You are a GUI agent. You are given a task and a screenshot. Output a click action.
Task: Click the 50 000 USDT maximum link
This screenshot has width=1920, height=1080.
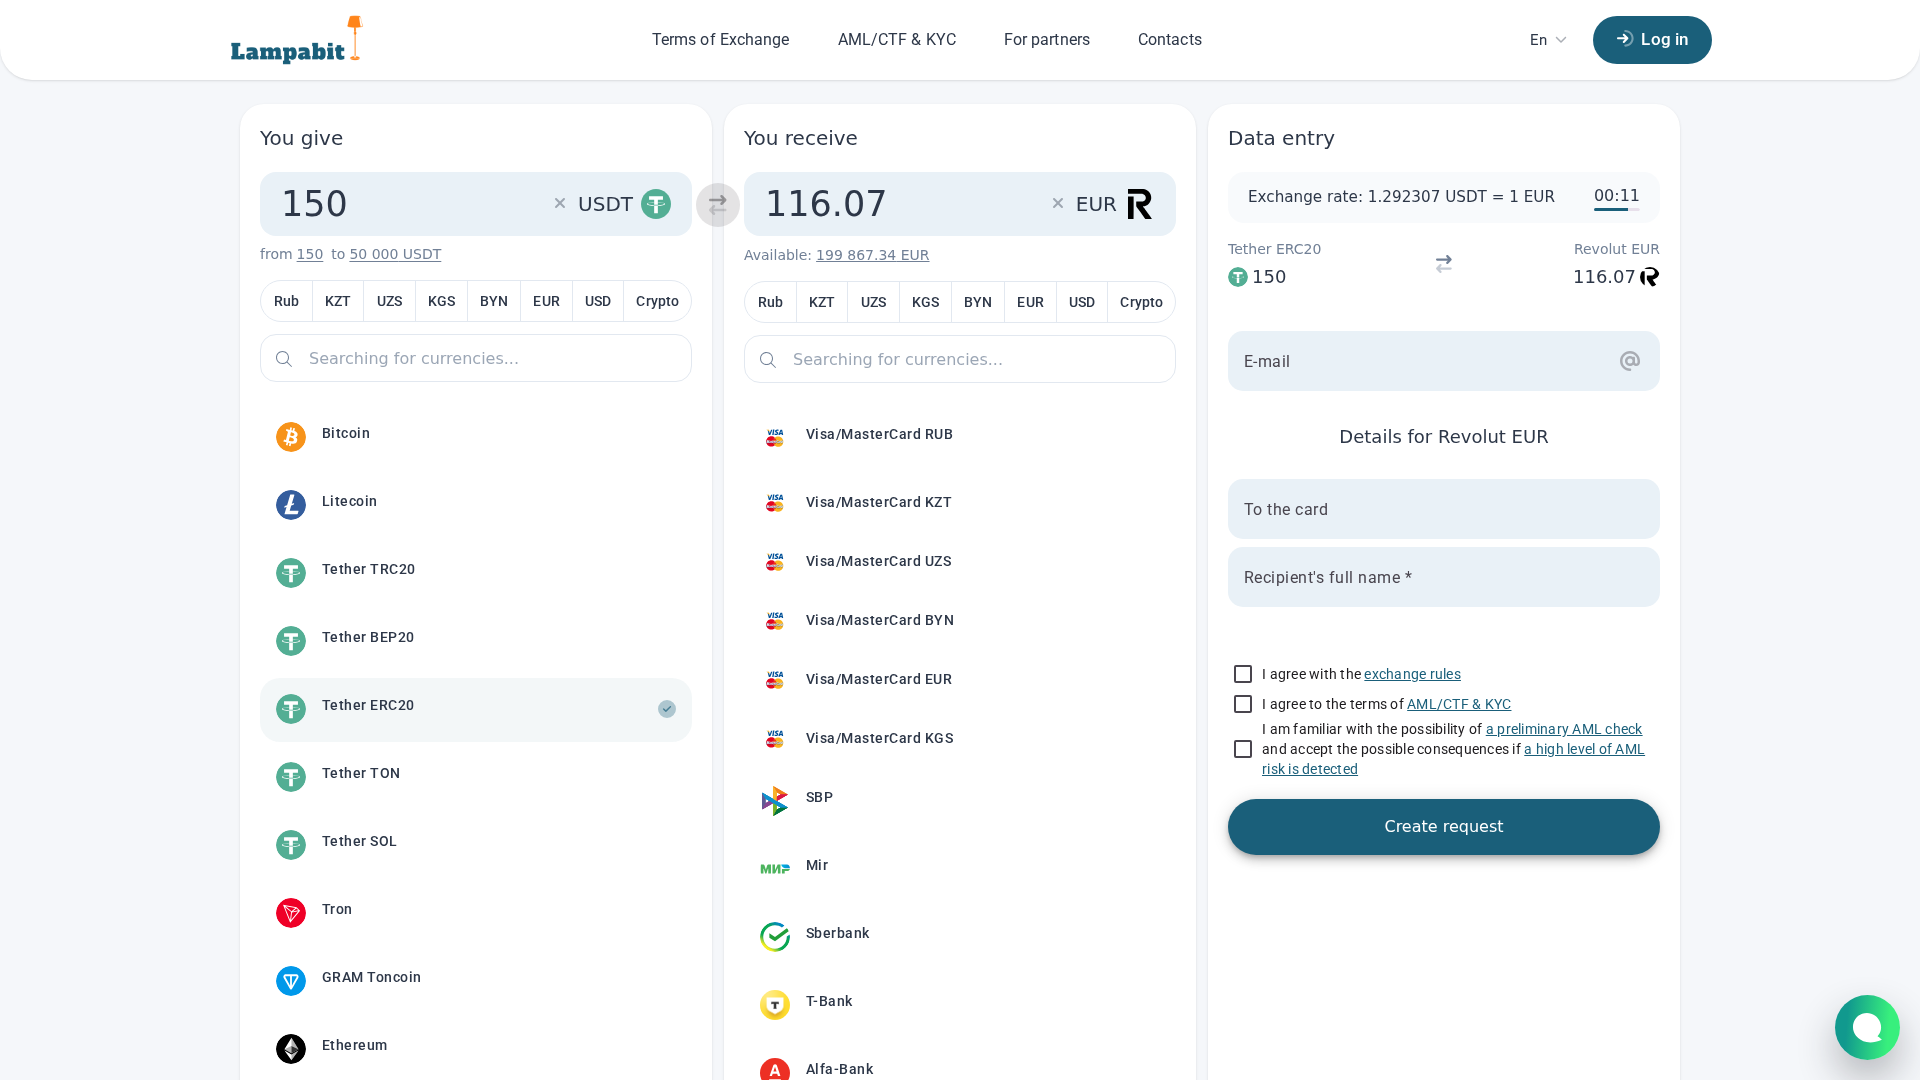click(395, 254)
